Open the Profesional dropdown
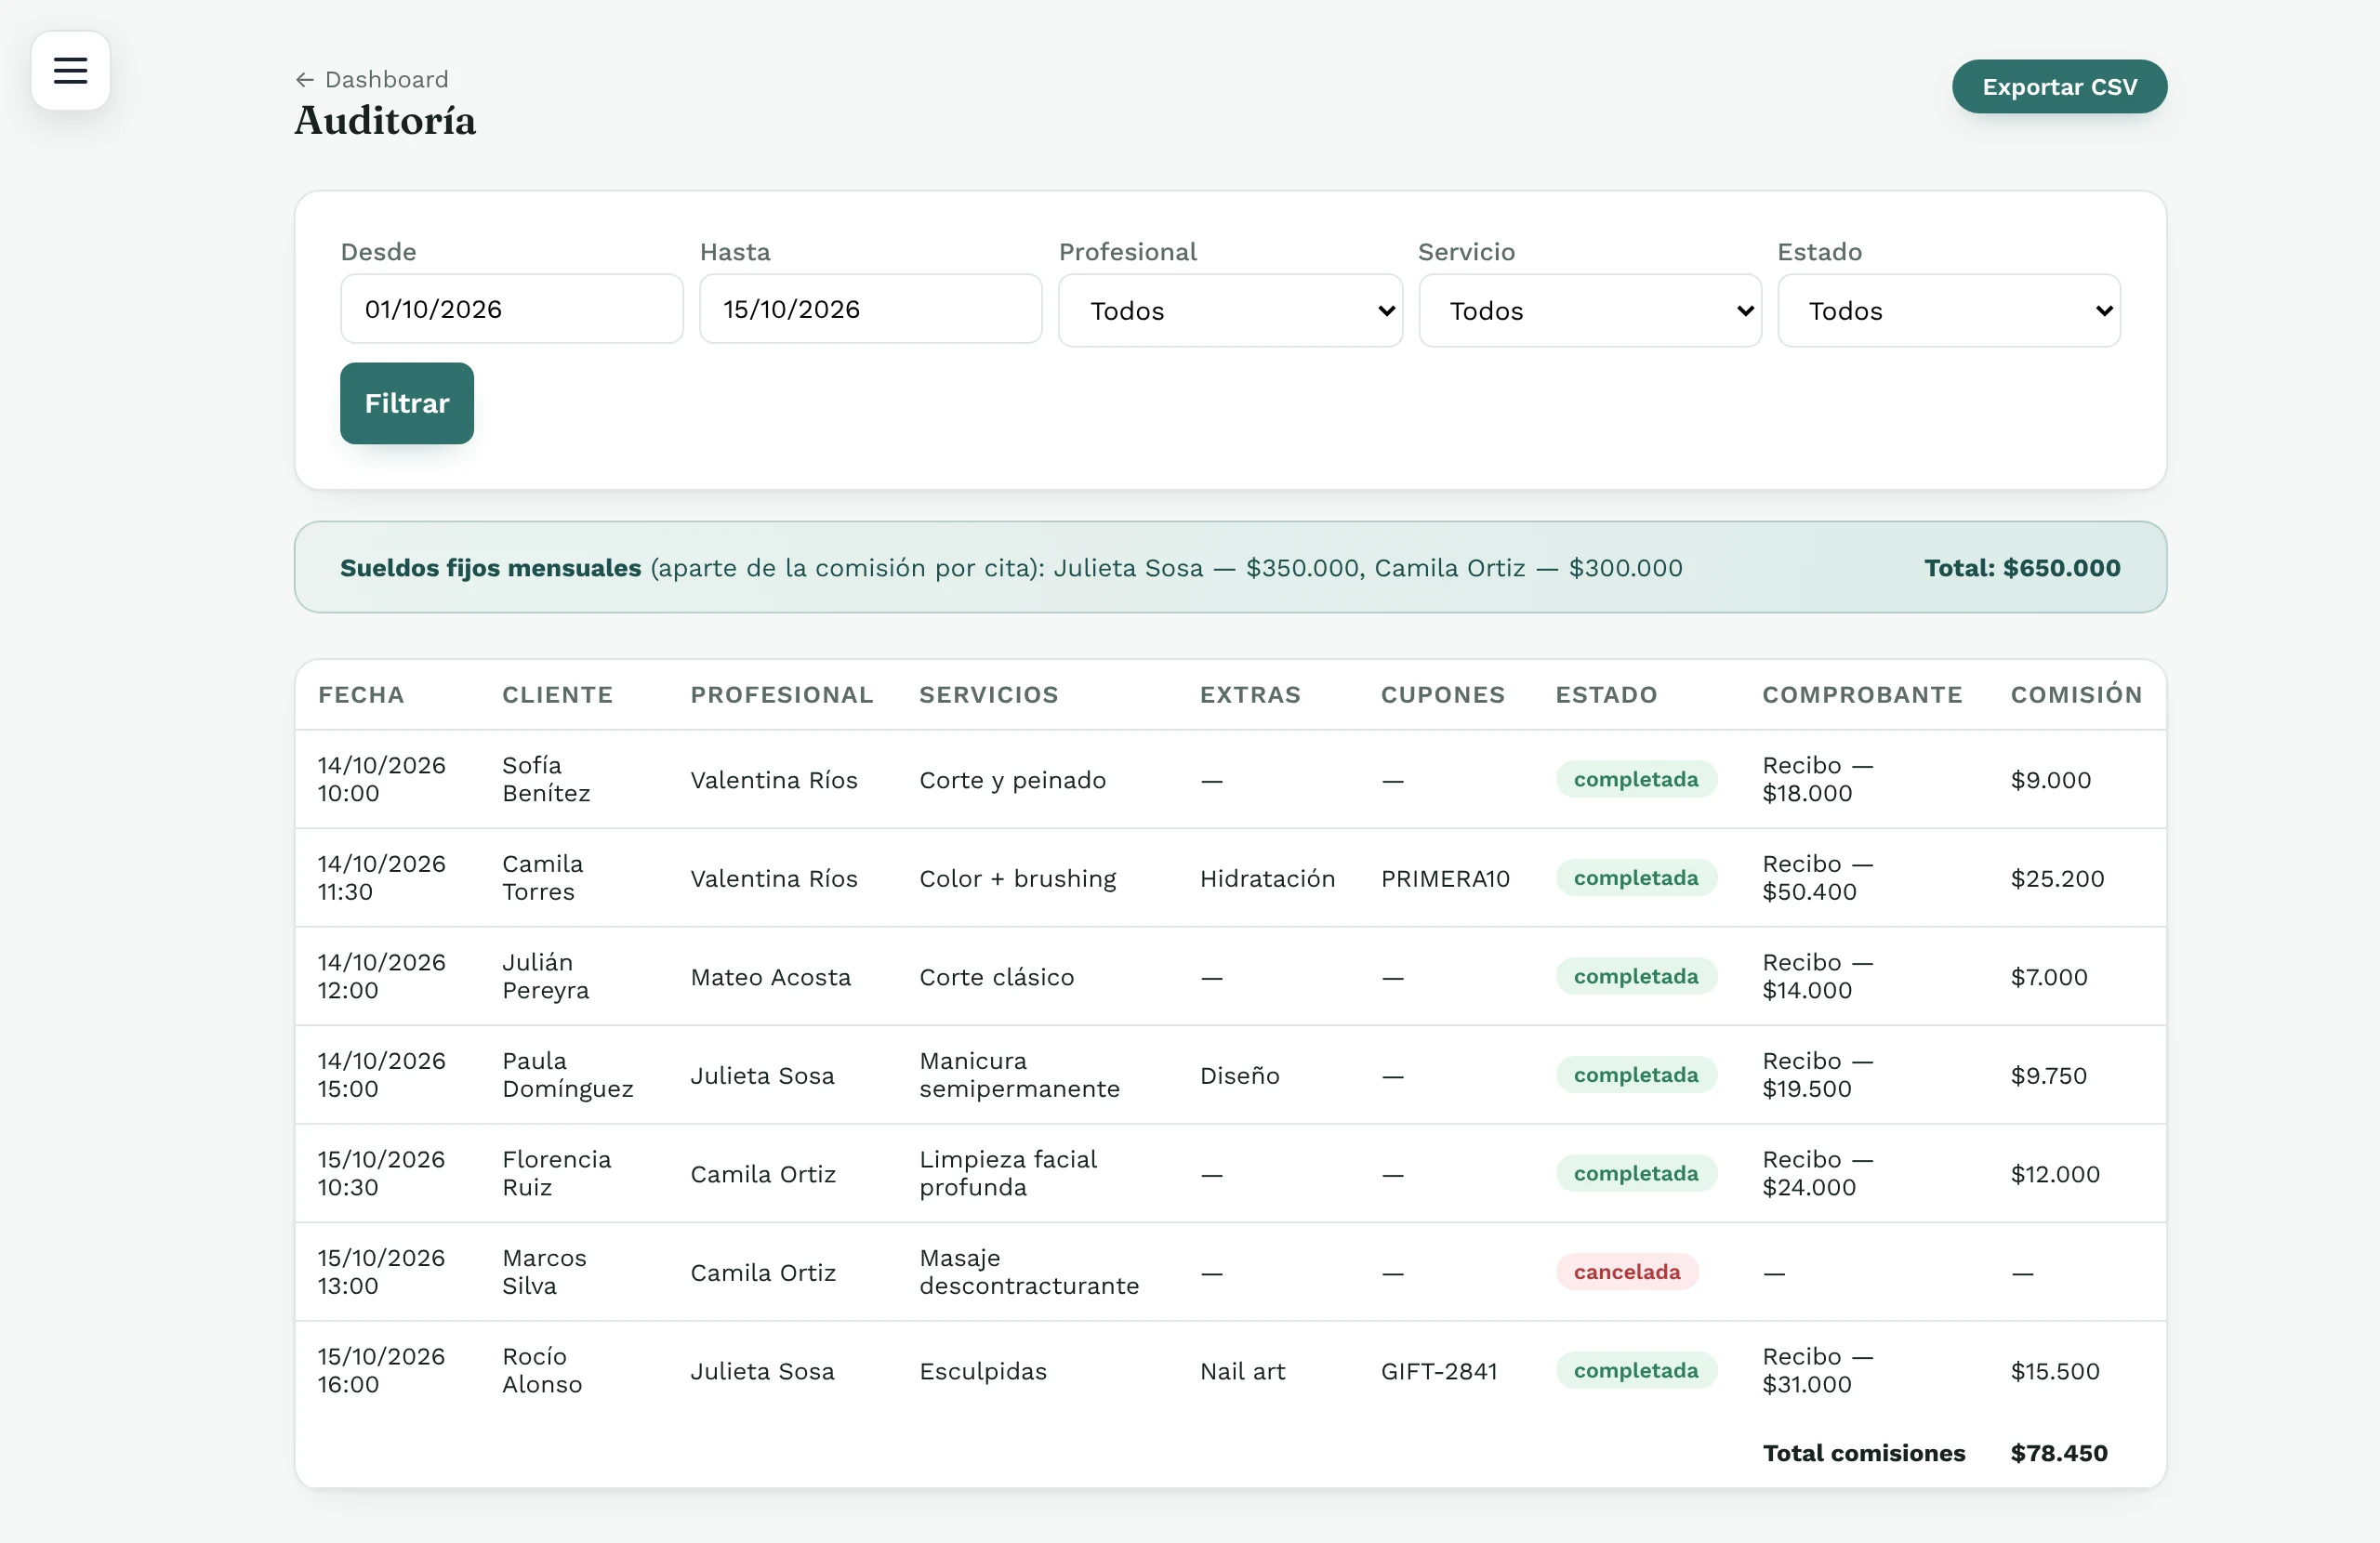This screenshot has height=1543, width=2380. (1230, 311)
